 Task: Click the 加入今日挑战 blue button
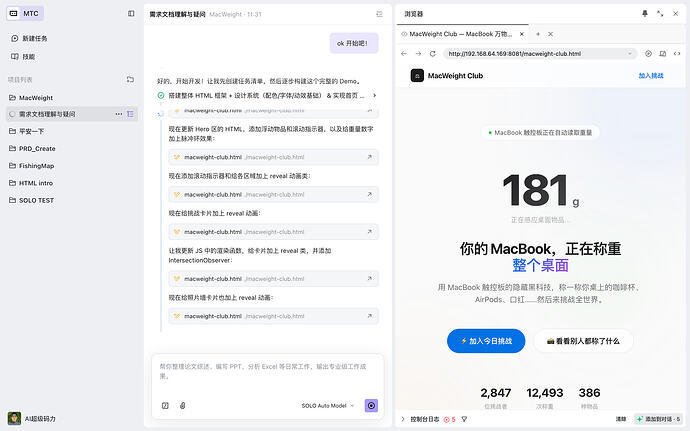click(486, 341)
